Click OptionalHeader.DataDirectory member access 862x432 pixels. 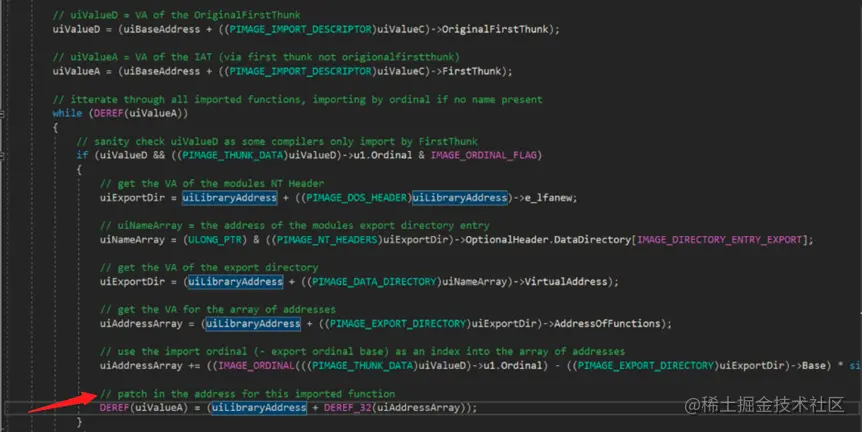(x=548, y=240)
